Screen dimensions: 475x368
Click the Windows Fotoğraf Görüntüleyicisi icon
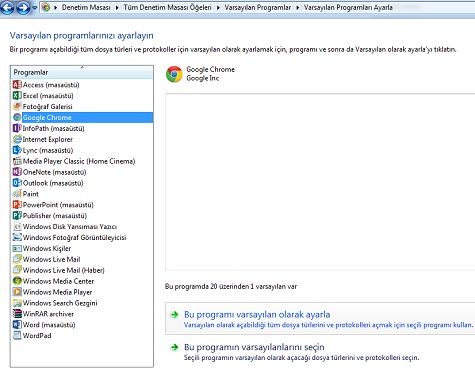point(17,238)
